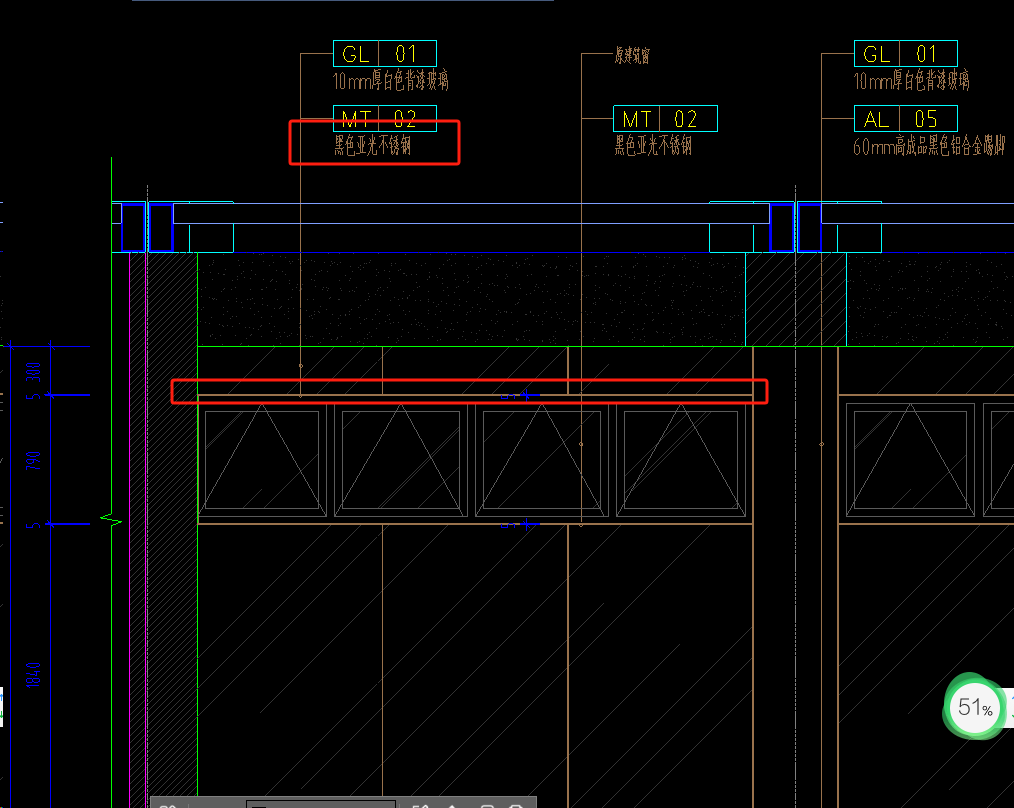Click the 790 vertical dimension text
The image size is (1014, 808).
(x=34, y=461)
